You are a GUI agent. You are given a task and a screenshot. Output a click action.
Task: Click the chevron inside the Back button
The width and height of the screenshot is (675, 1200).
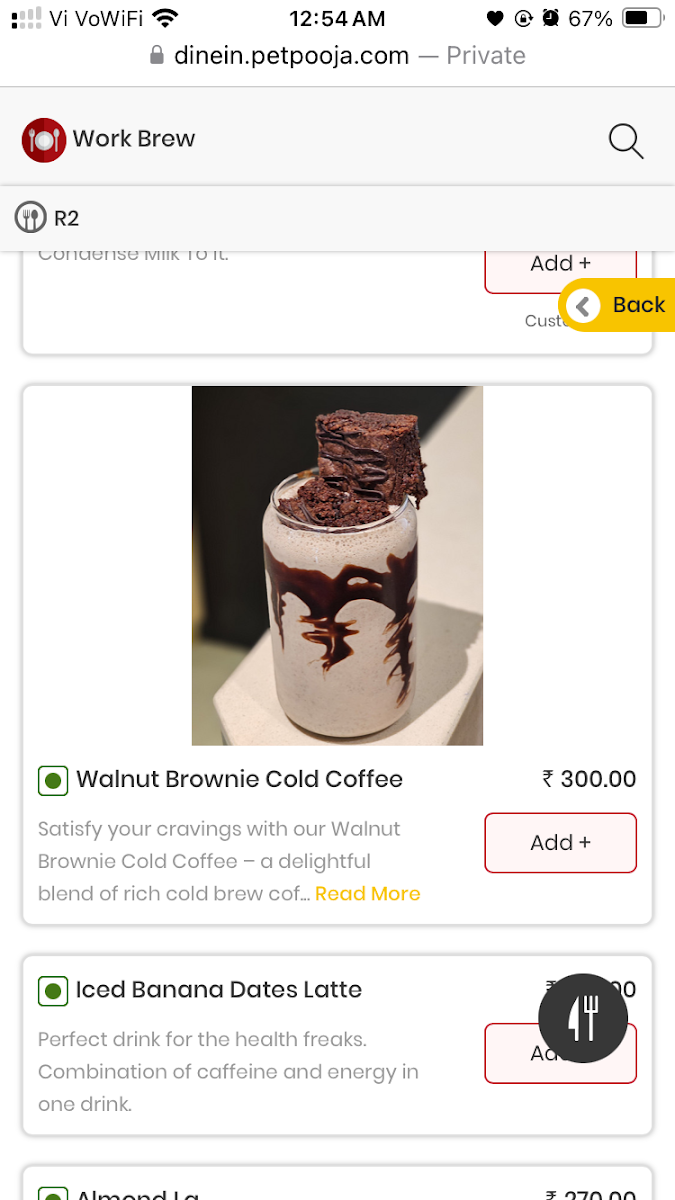[x=583, y=305]
